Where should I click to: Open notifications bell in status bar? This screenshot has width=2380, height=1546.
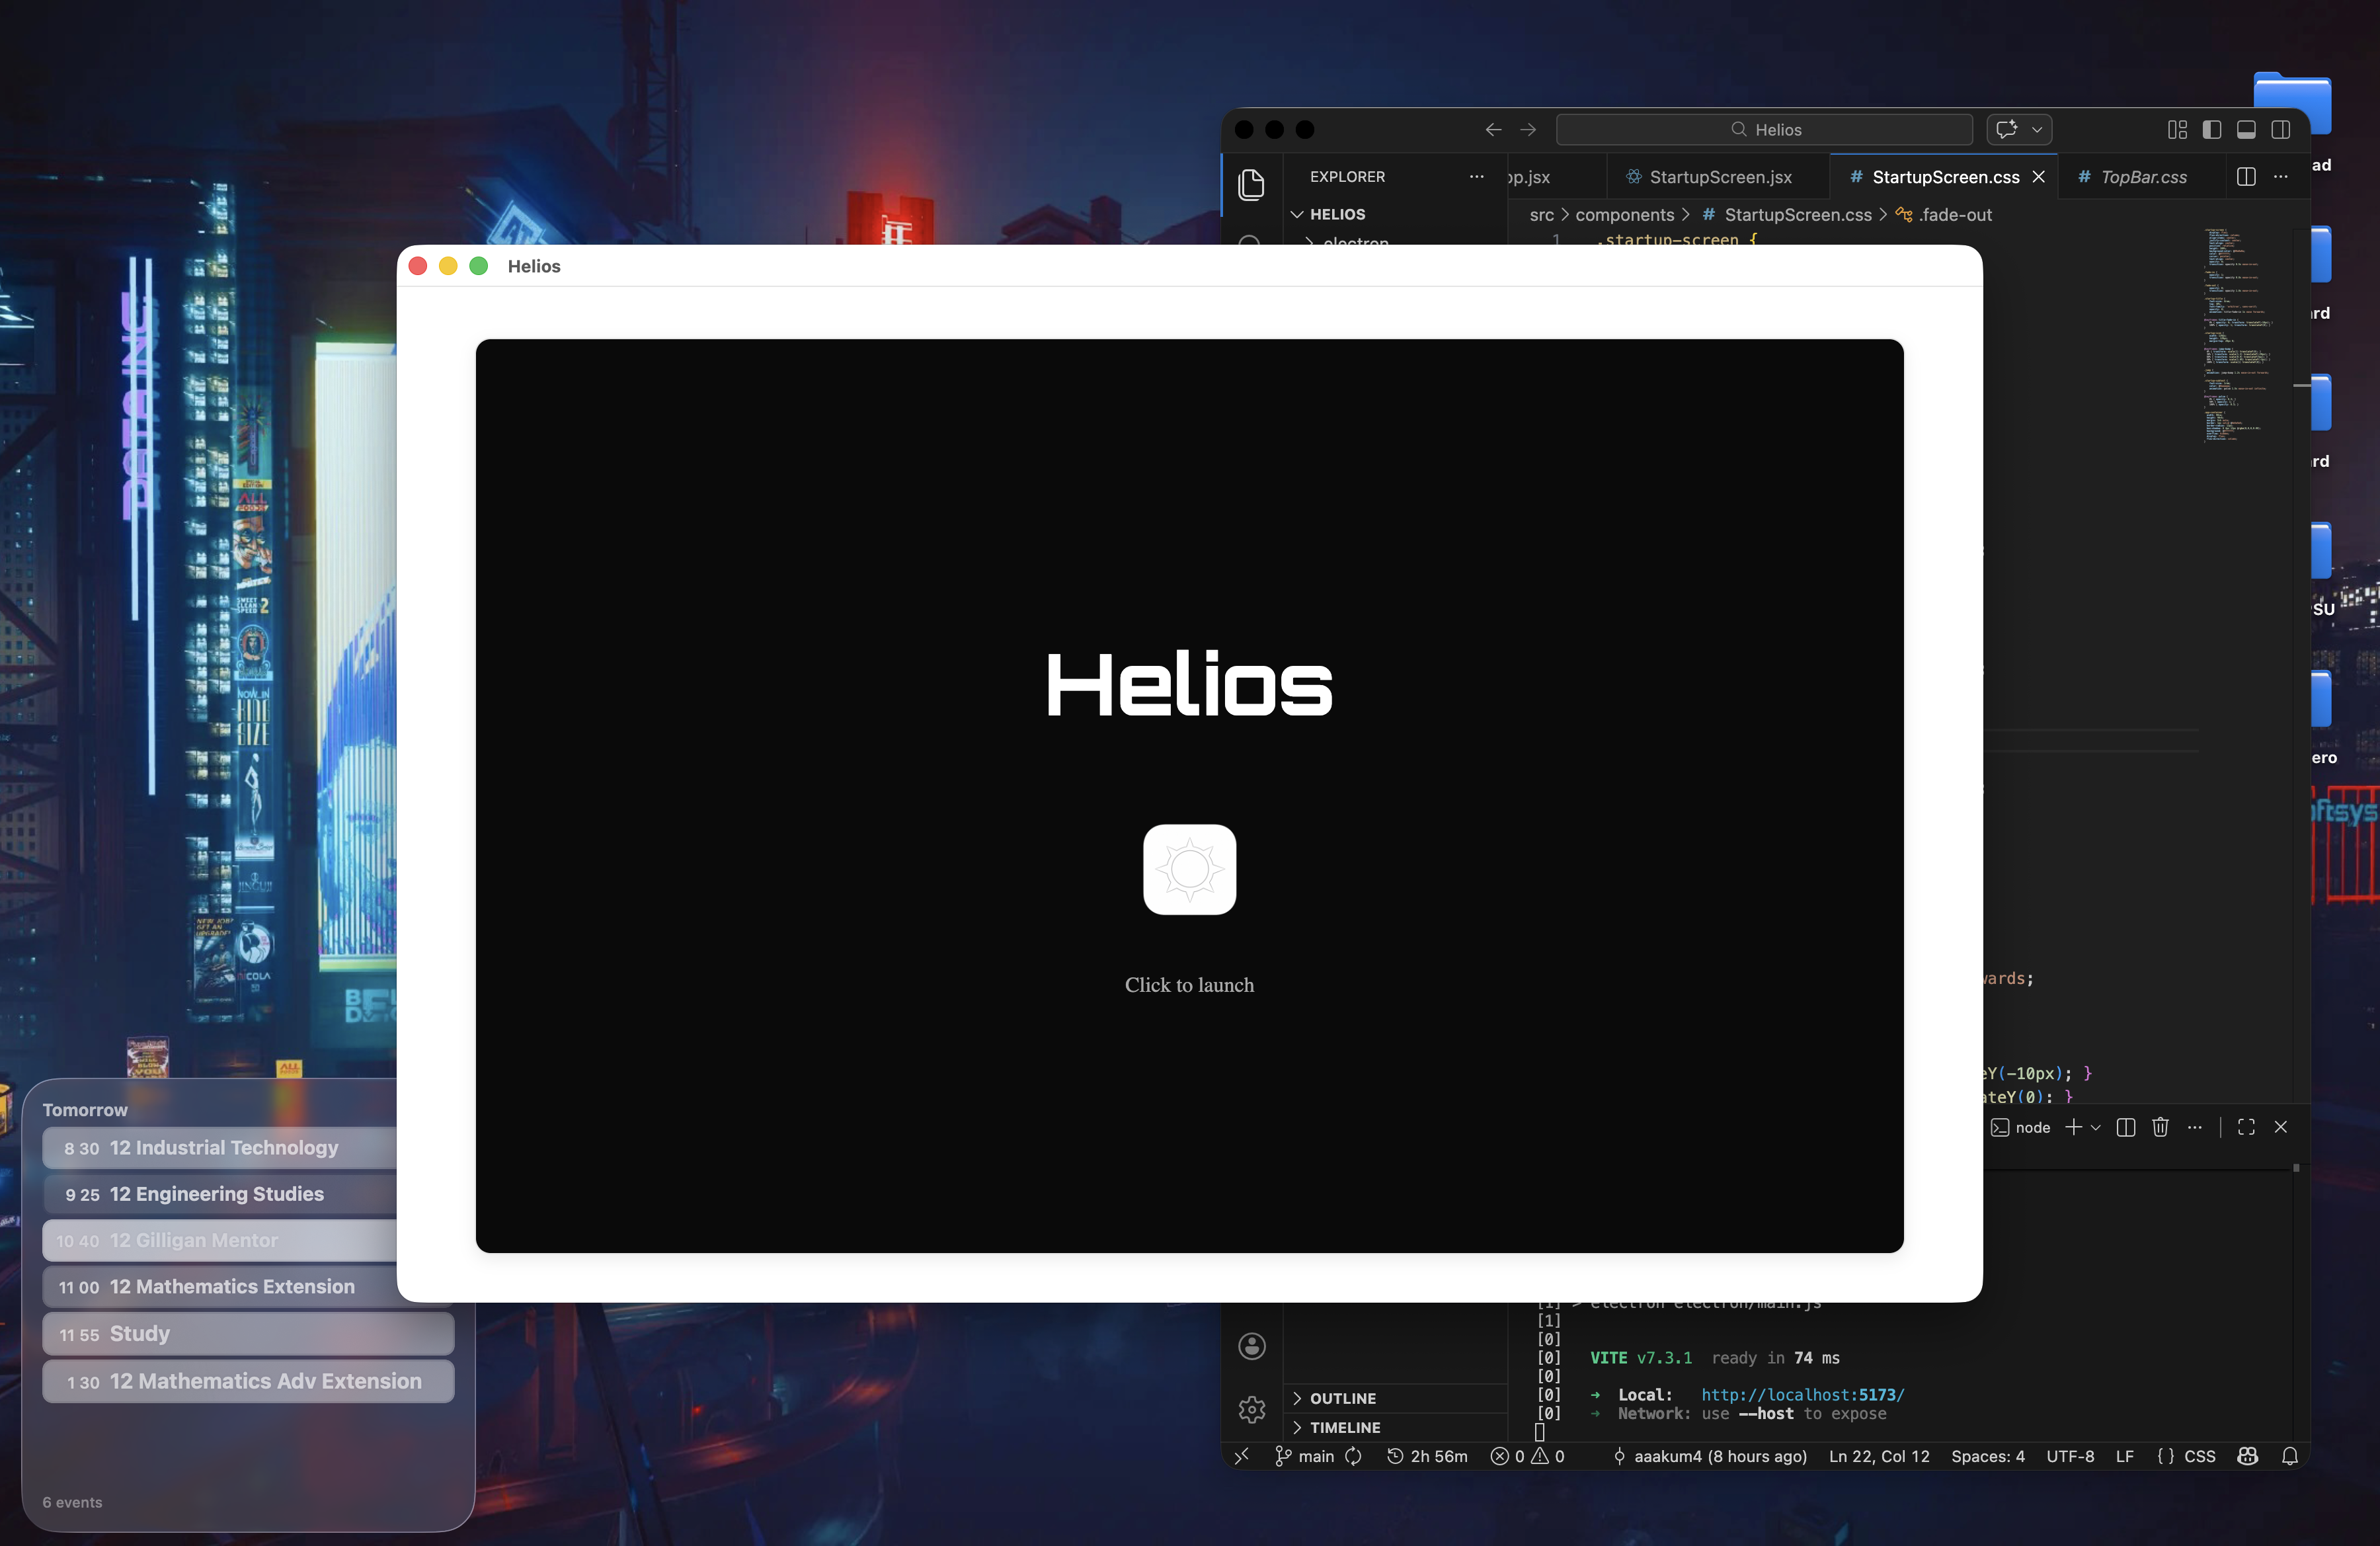tap(2290, 1456)
